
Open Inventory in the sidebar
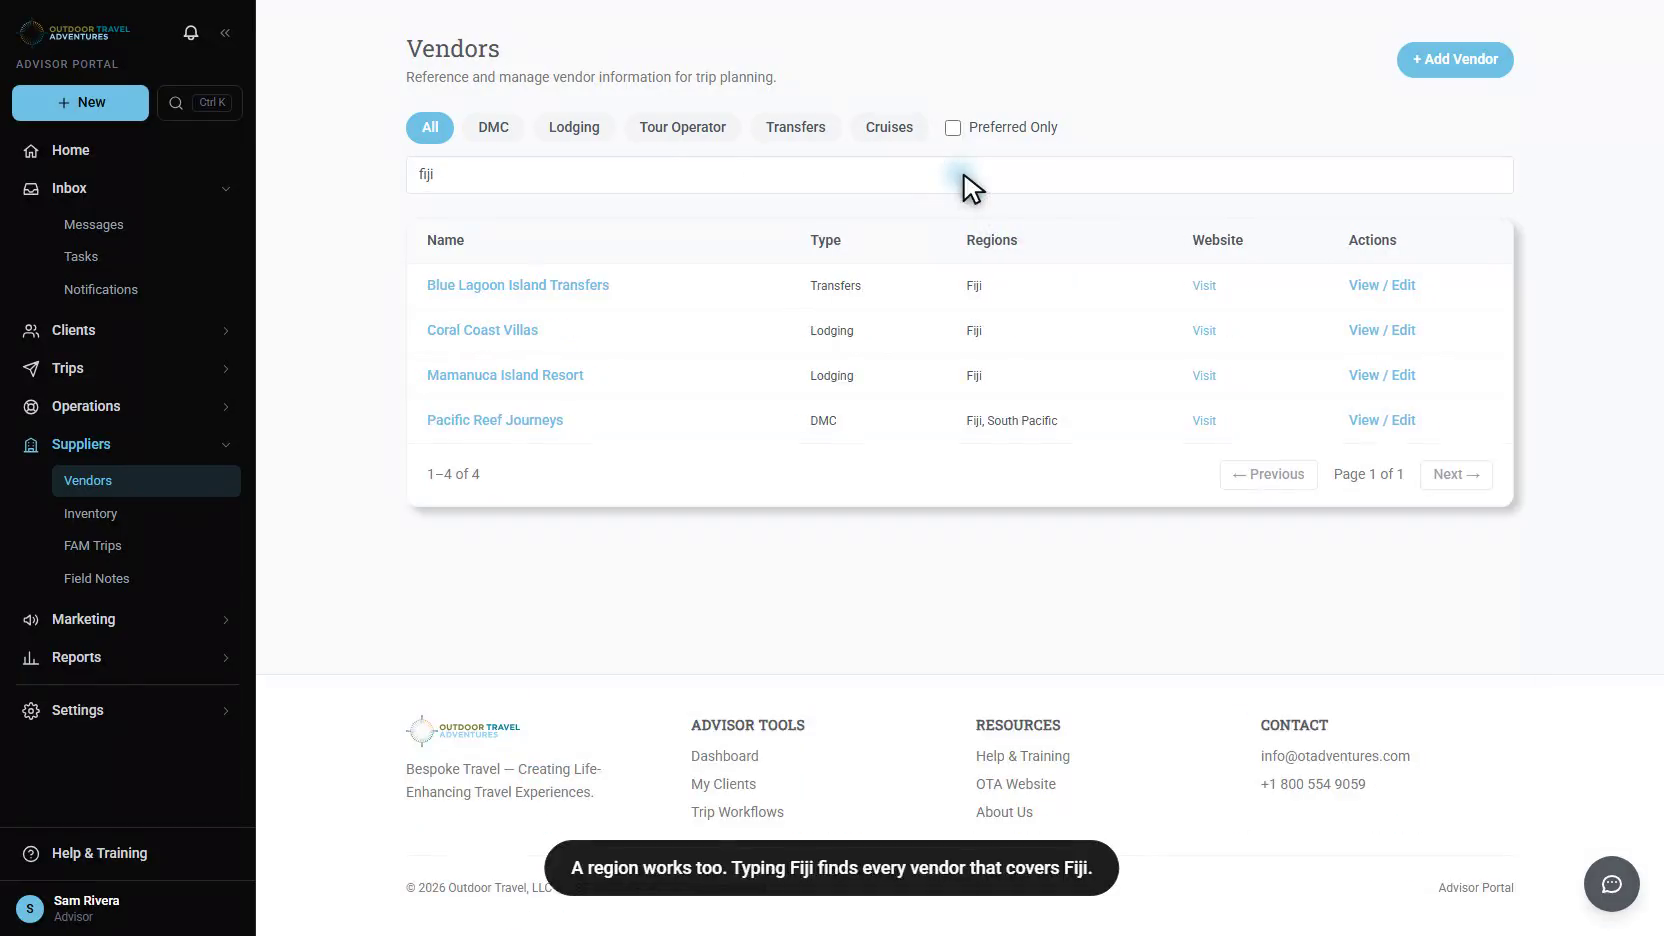coord(91,514)
